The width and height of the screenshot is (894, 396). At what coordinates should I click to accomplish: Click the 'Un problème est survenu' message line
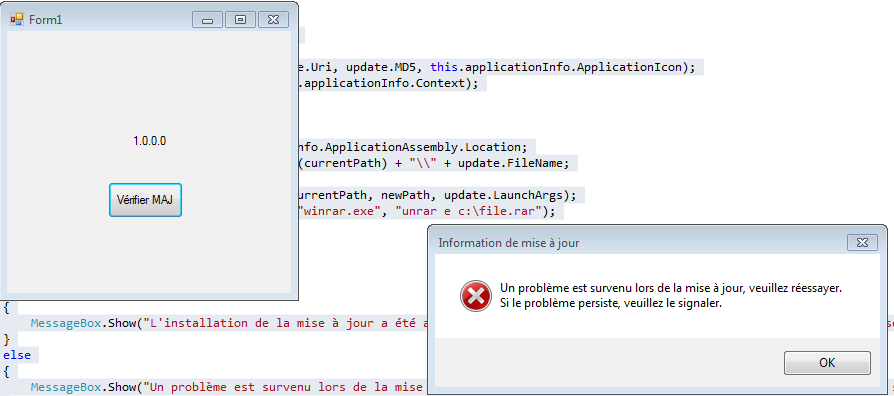670,288
